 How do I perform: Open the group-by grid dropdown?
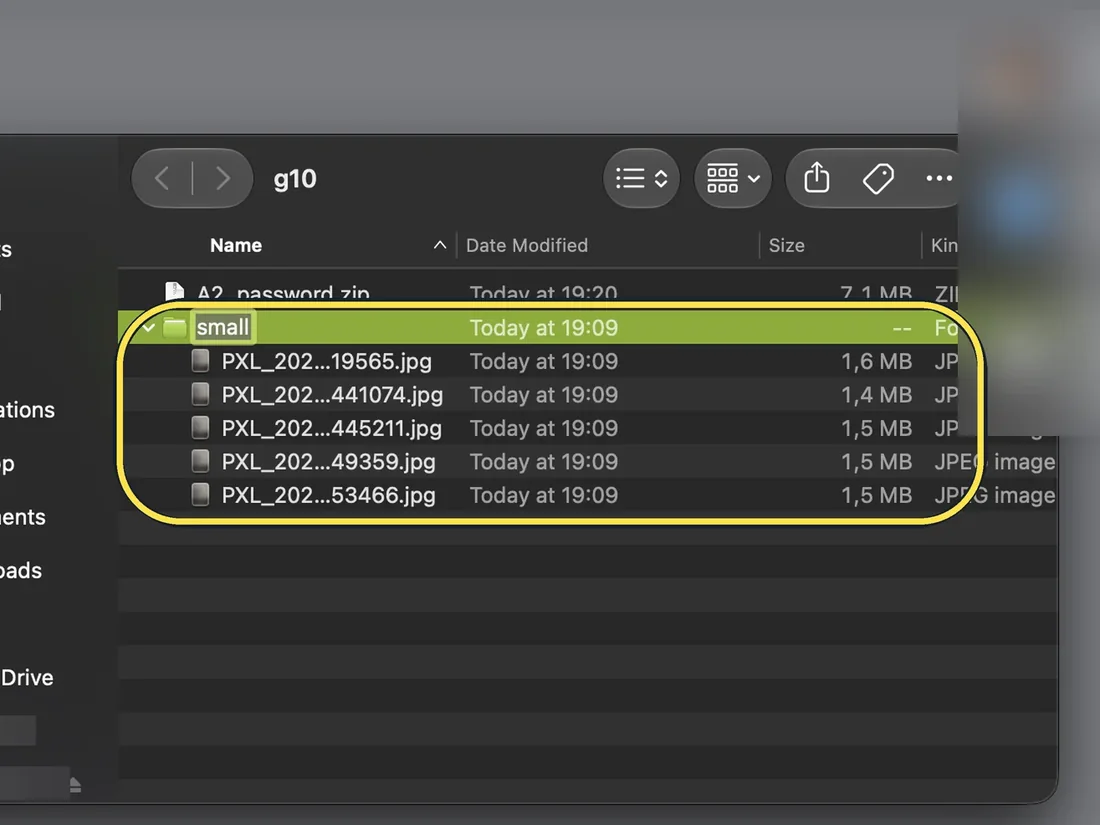coord(732,178)
